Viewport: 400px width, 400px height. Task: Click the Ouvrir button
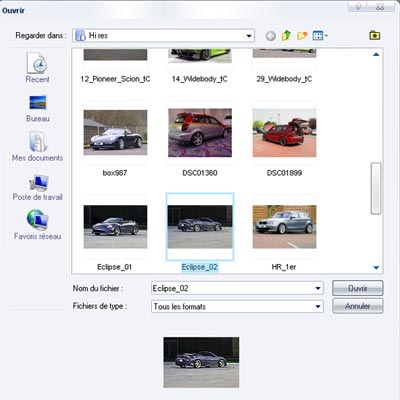(x=358, y=288)
